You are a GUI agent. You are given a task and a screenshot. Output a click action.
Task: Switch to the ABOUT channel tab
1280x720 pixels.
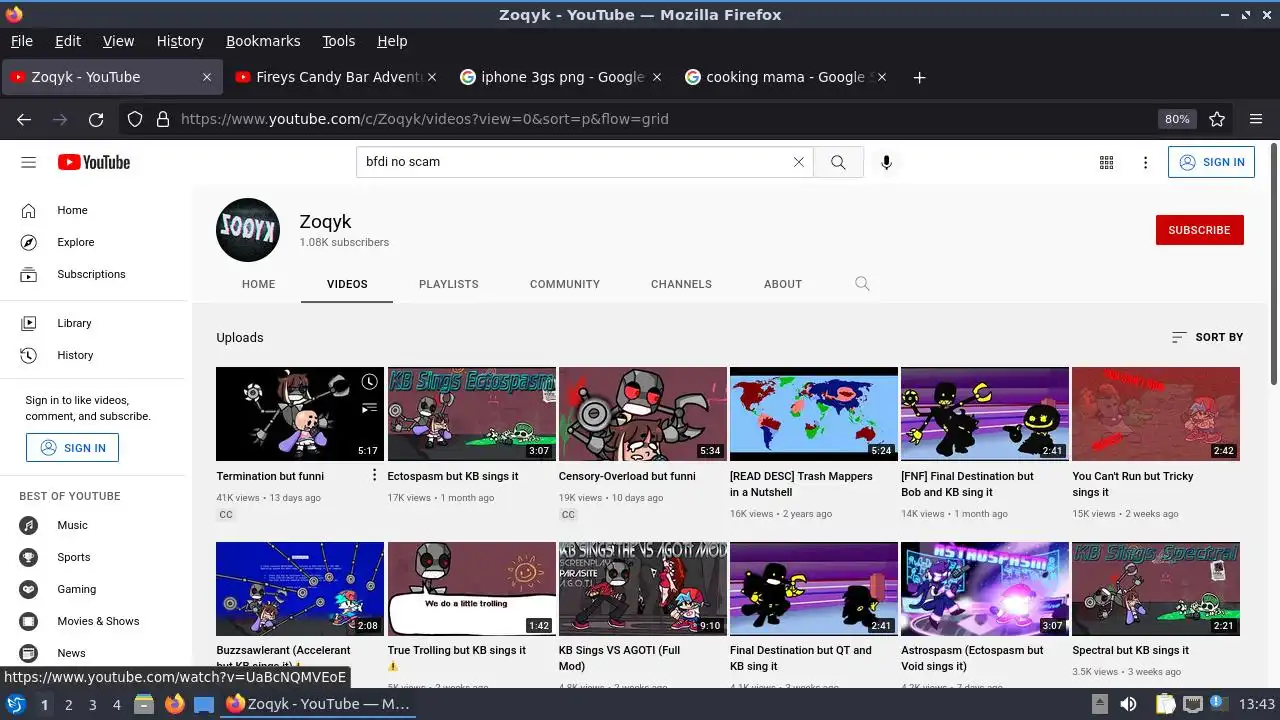pos(783,284)
